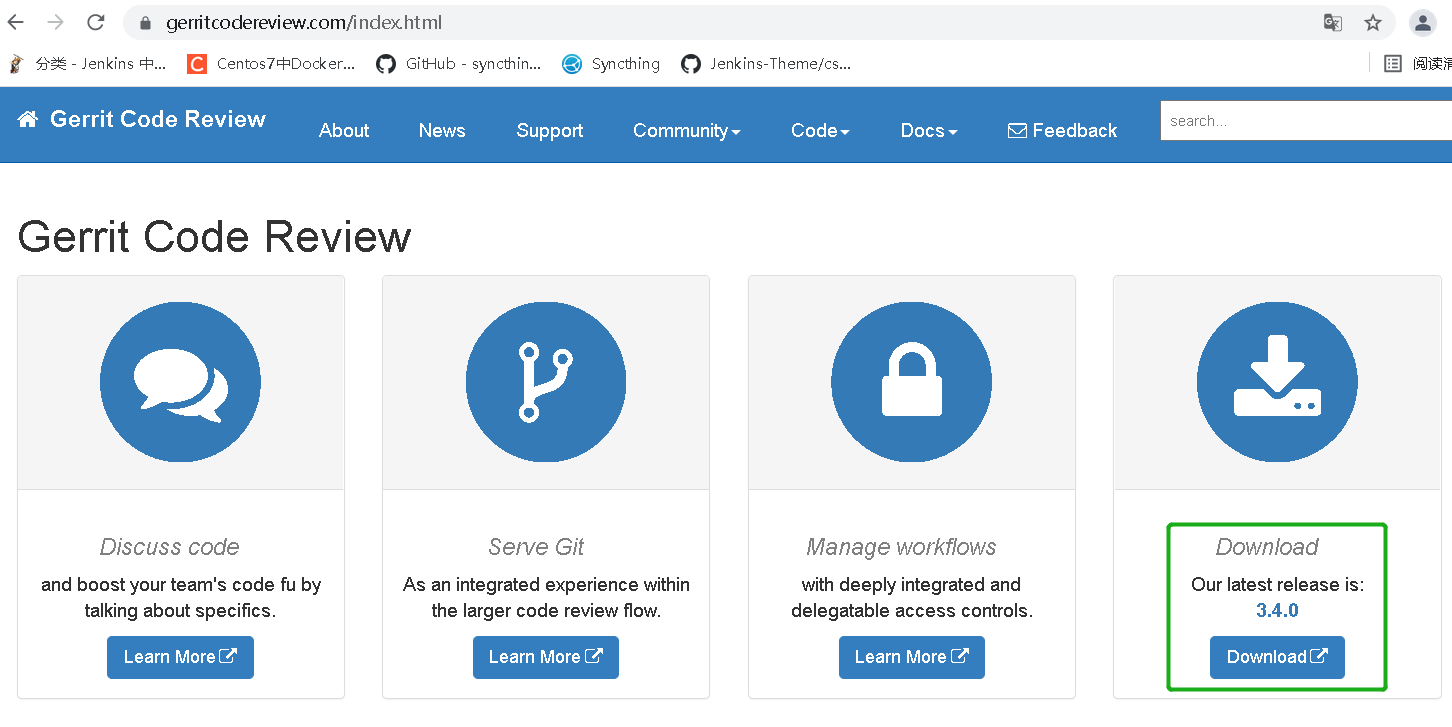Click the Gerrit Code Review page heading
Image resolution: width=1452 pixels, height=727 pixels.
click(x=215, y=237)
